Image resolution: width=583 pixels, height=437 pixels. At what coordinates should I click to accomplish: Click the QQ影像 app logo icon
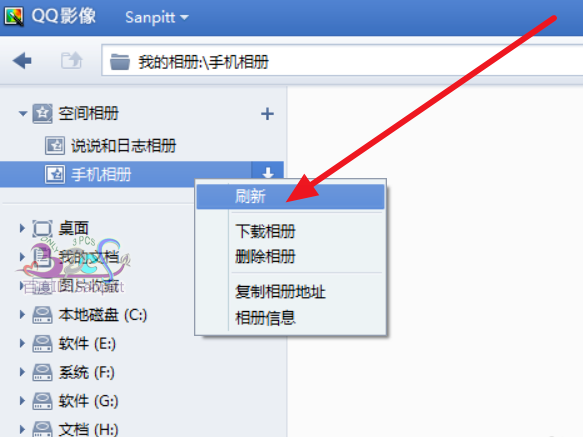[14, 17]
